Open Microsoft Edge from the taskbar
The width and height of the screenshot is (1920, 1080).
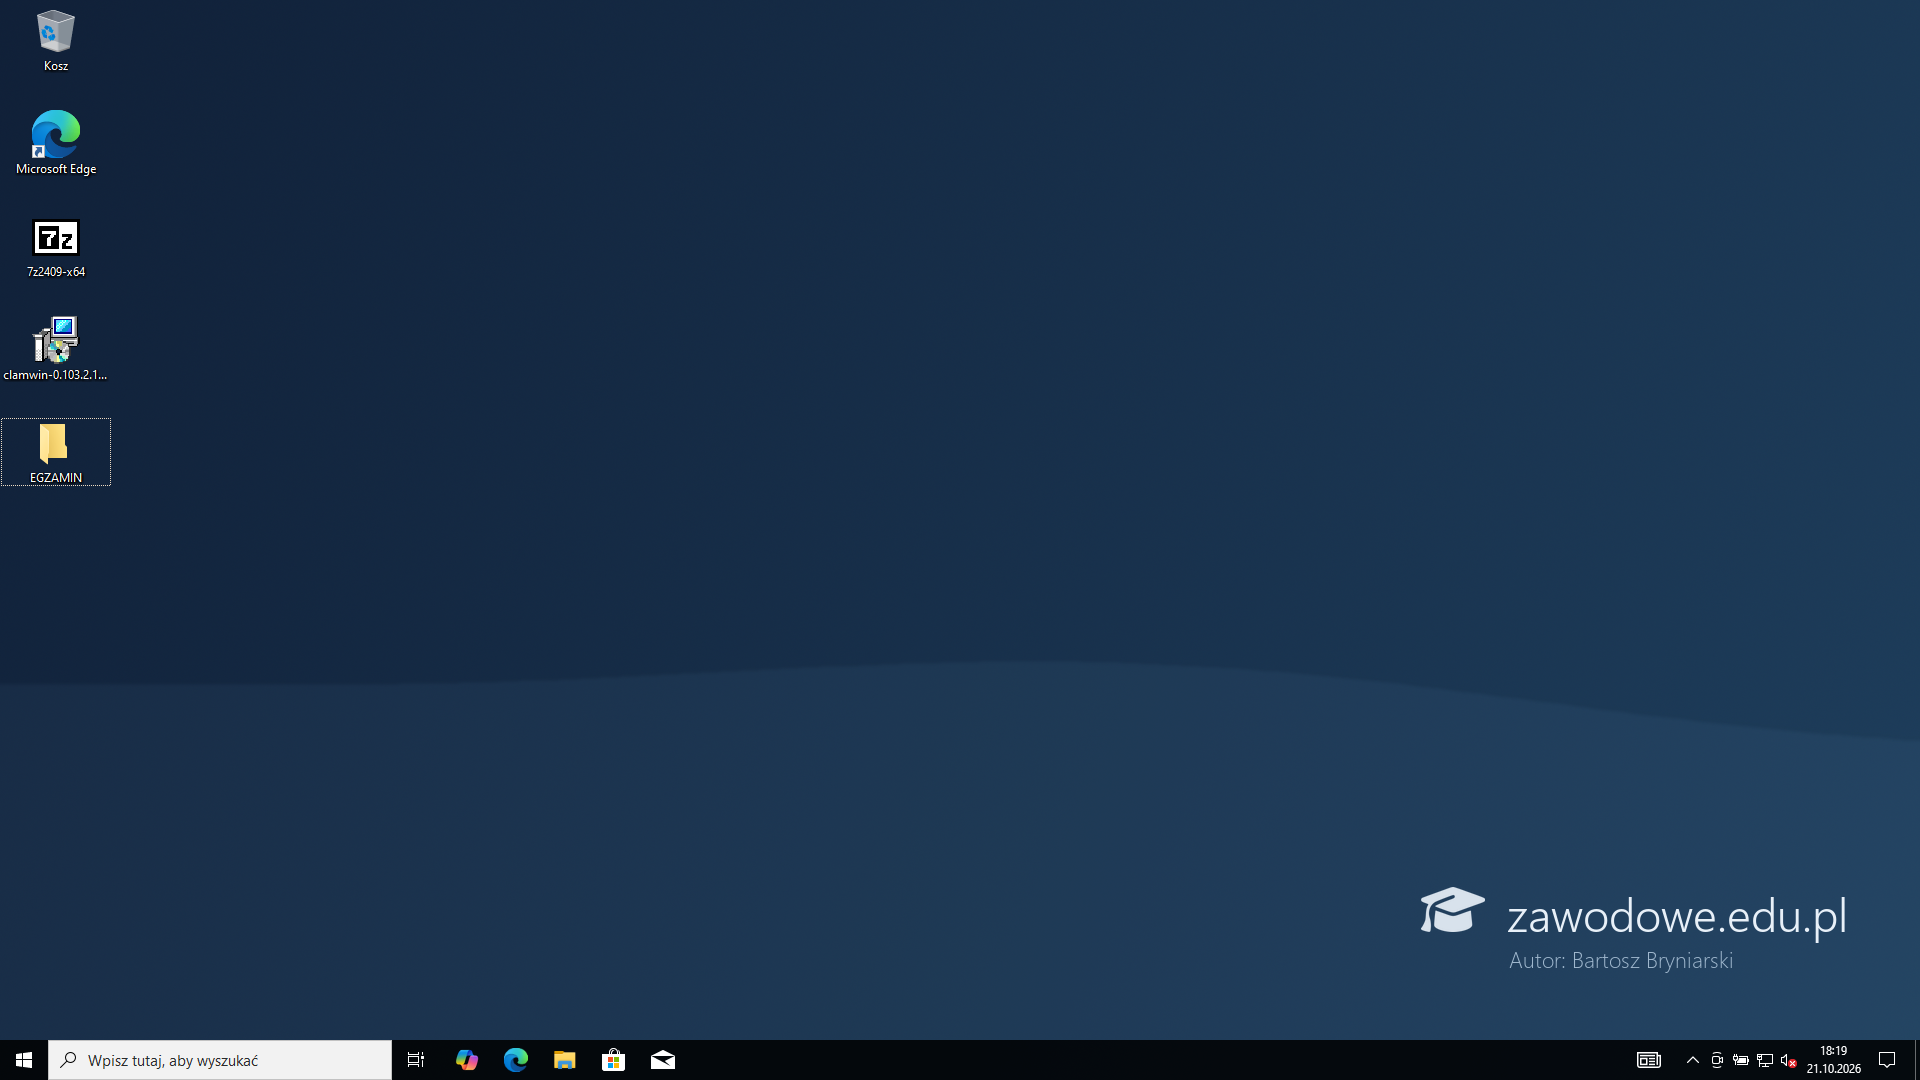[515, 1060]
